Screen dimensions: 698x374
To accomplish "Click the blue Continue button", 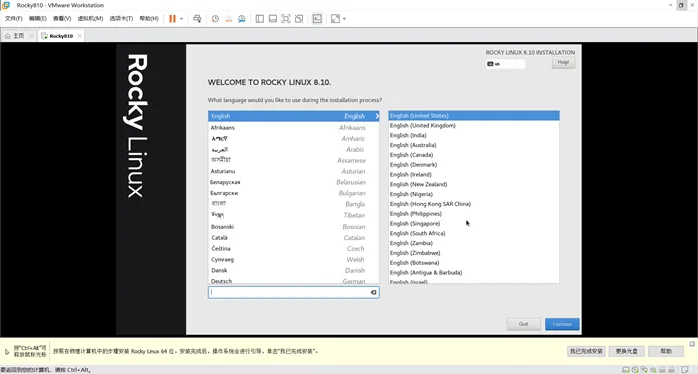I will [562, 324].
